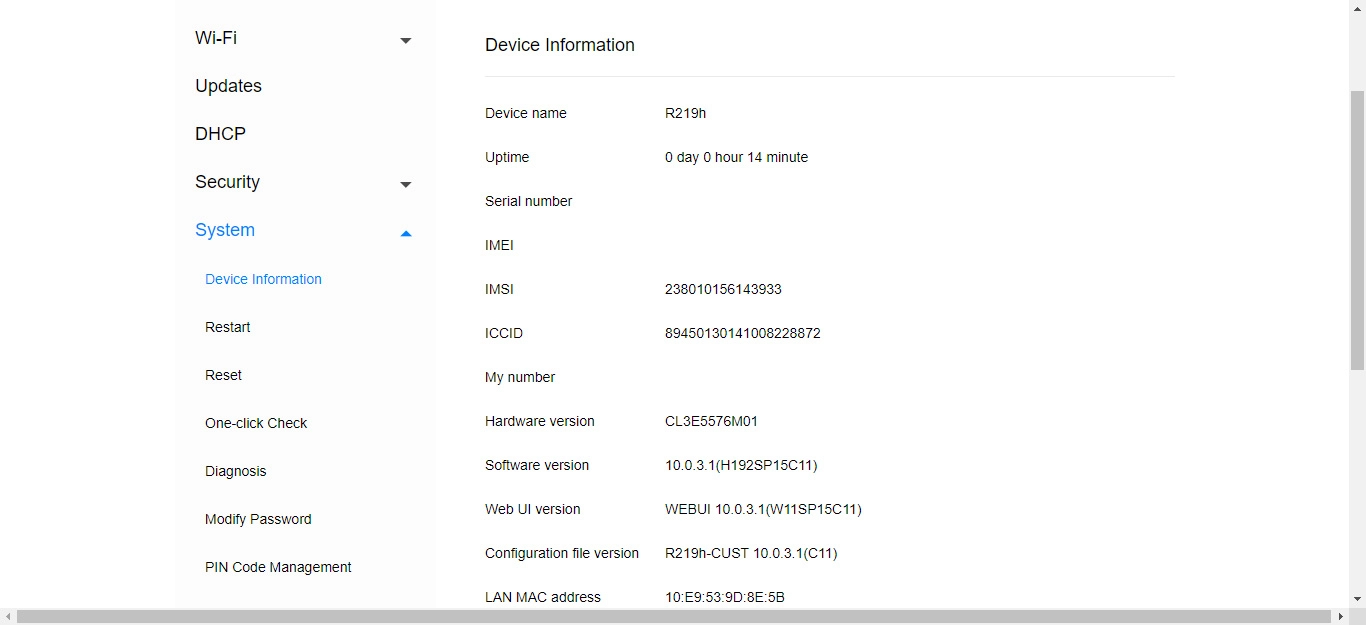Open the DHCP settings page

[220, 134]
